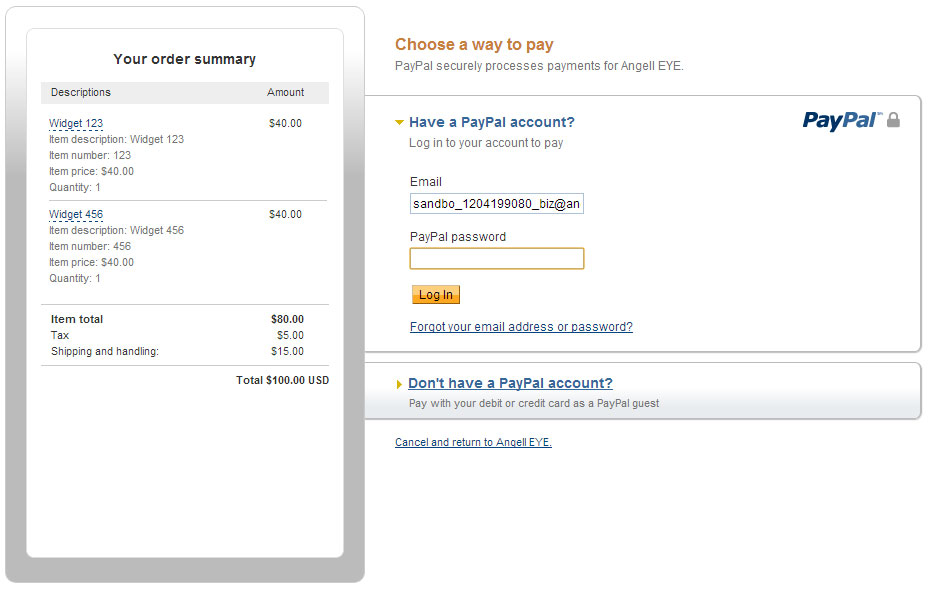Click 'Pay with your debit or credit card' text
This screenshot has width=935, height=594.
click(534, 404)
